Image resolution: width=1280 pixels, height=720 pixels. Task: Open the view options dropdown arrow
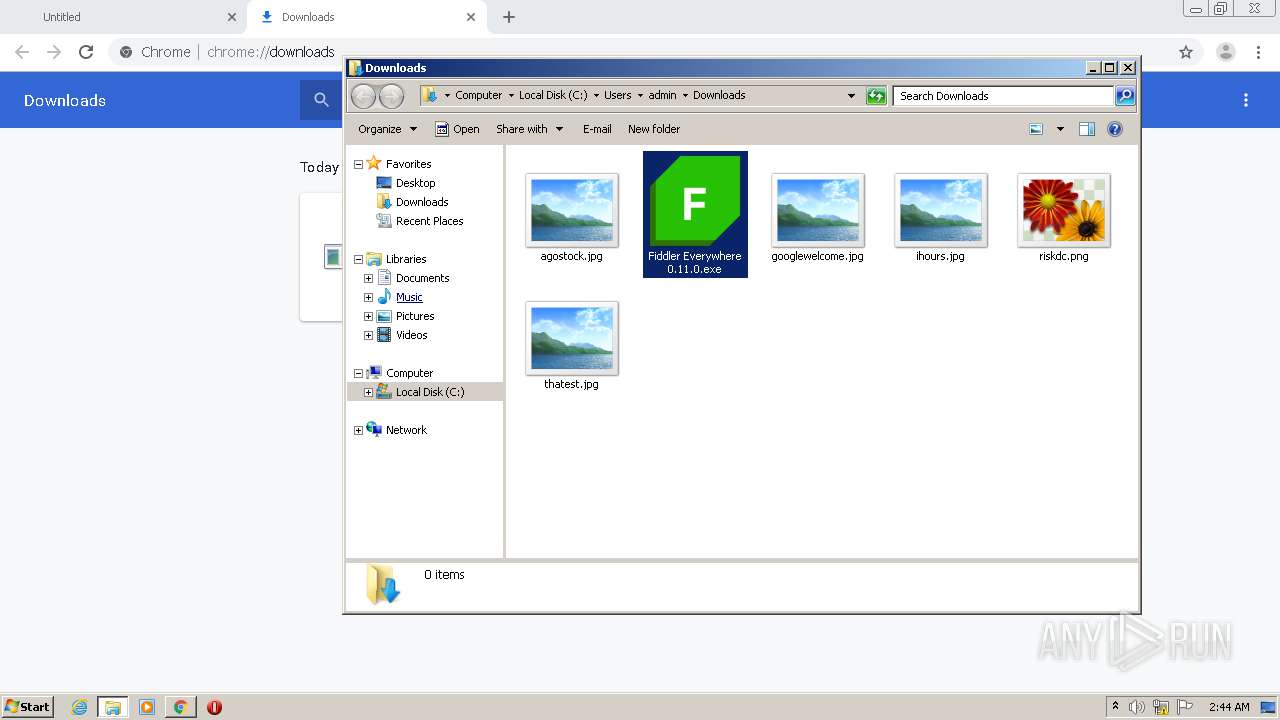1060,129
